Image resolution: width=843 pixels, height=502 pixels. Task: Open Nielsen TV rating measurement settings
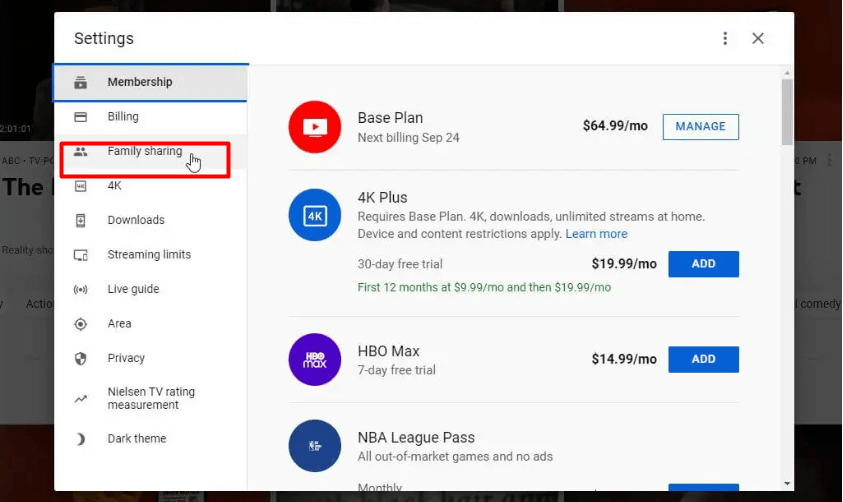pyautogui.click(x=151, y=398)
